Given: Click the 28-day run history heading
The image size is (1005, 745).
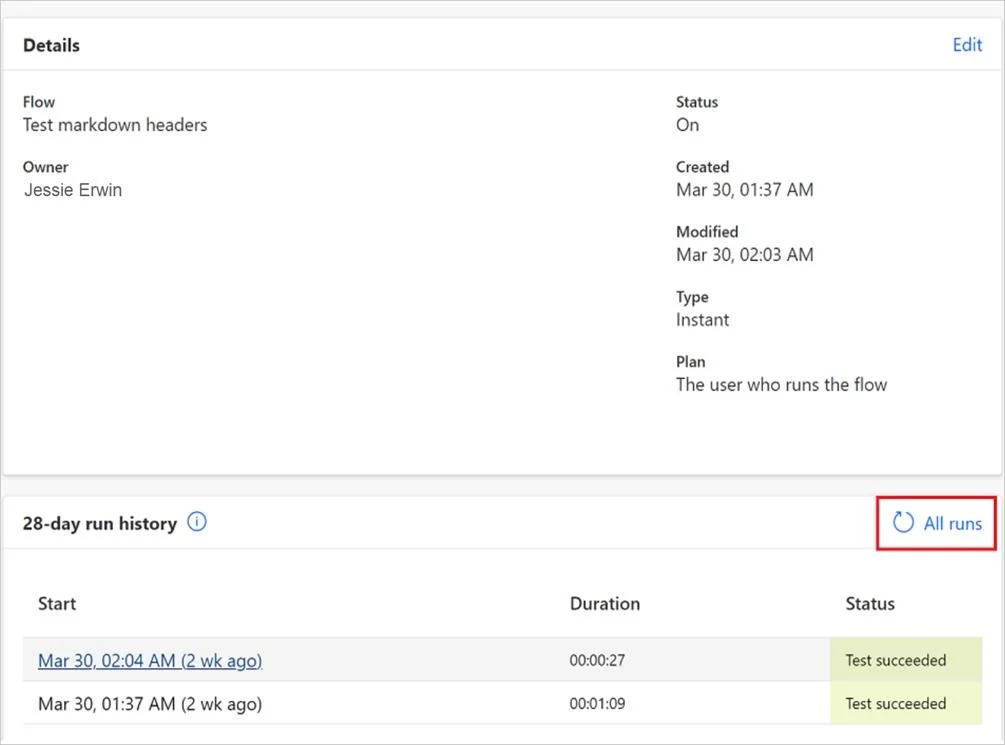Looking at the screenshot, I should tap(99, 523).
